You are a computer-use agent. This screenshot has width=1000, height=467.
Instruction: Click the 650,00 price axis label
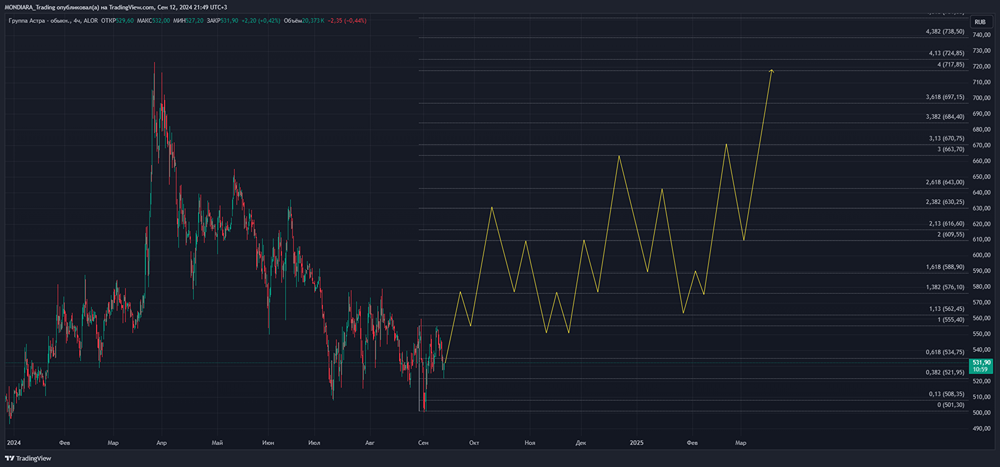982,177
